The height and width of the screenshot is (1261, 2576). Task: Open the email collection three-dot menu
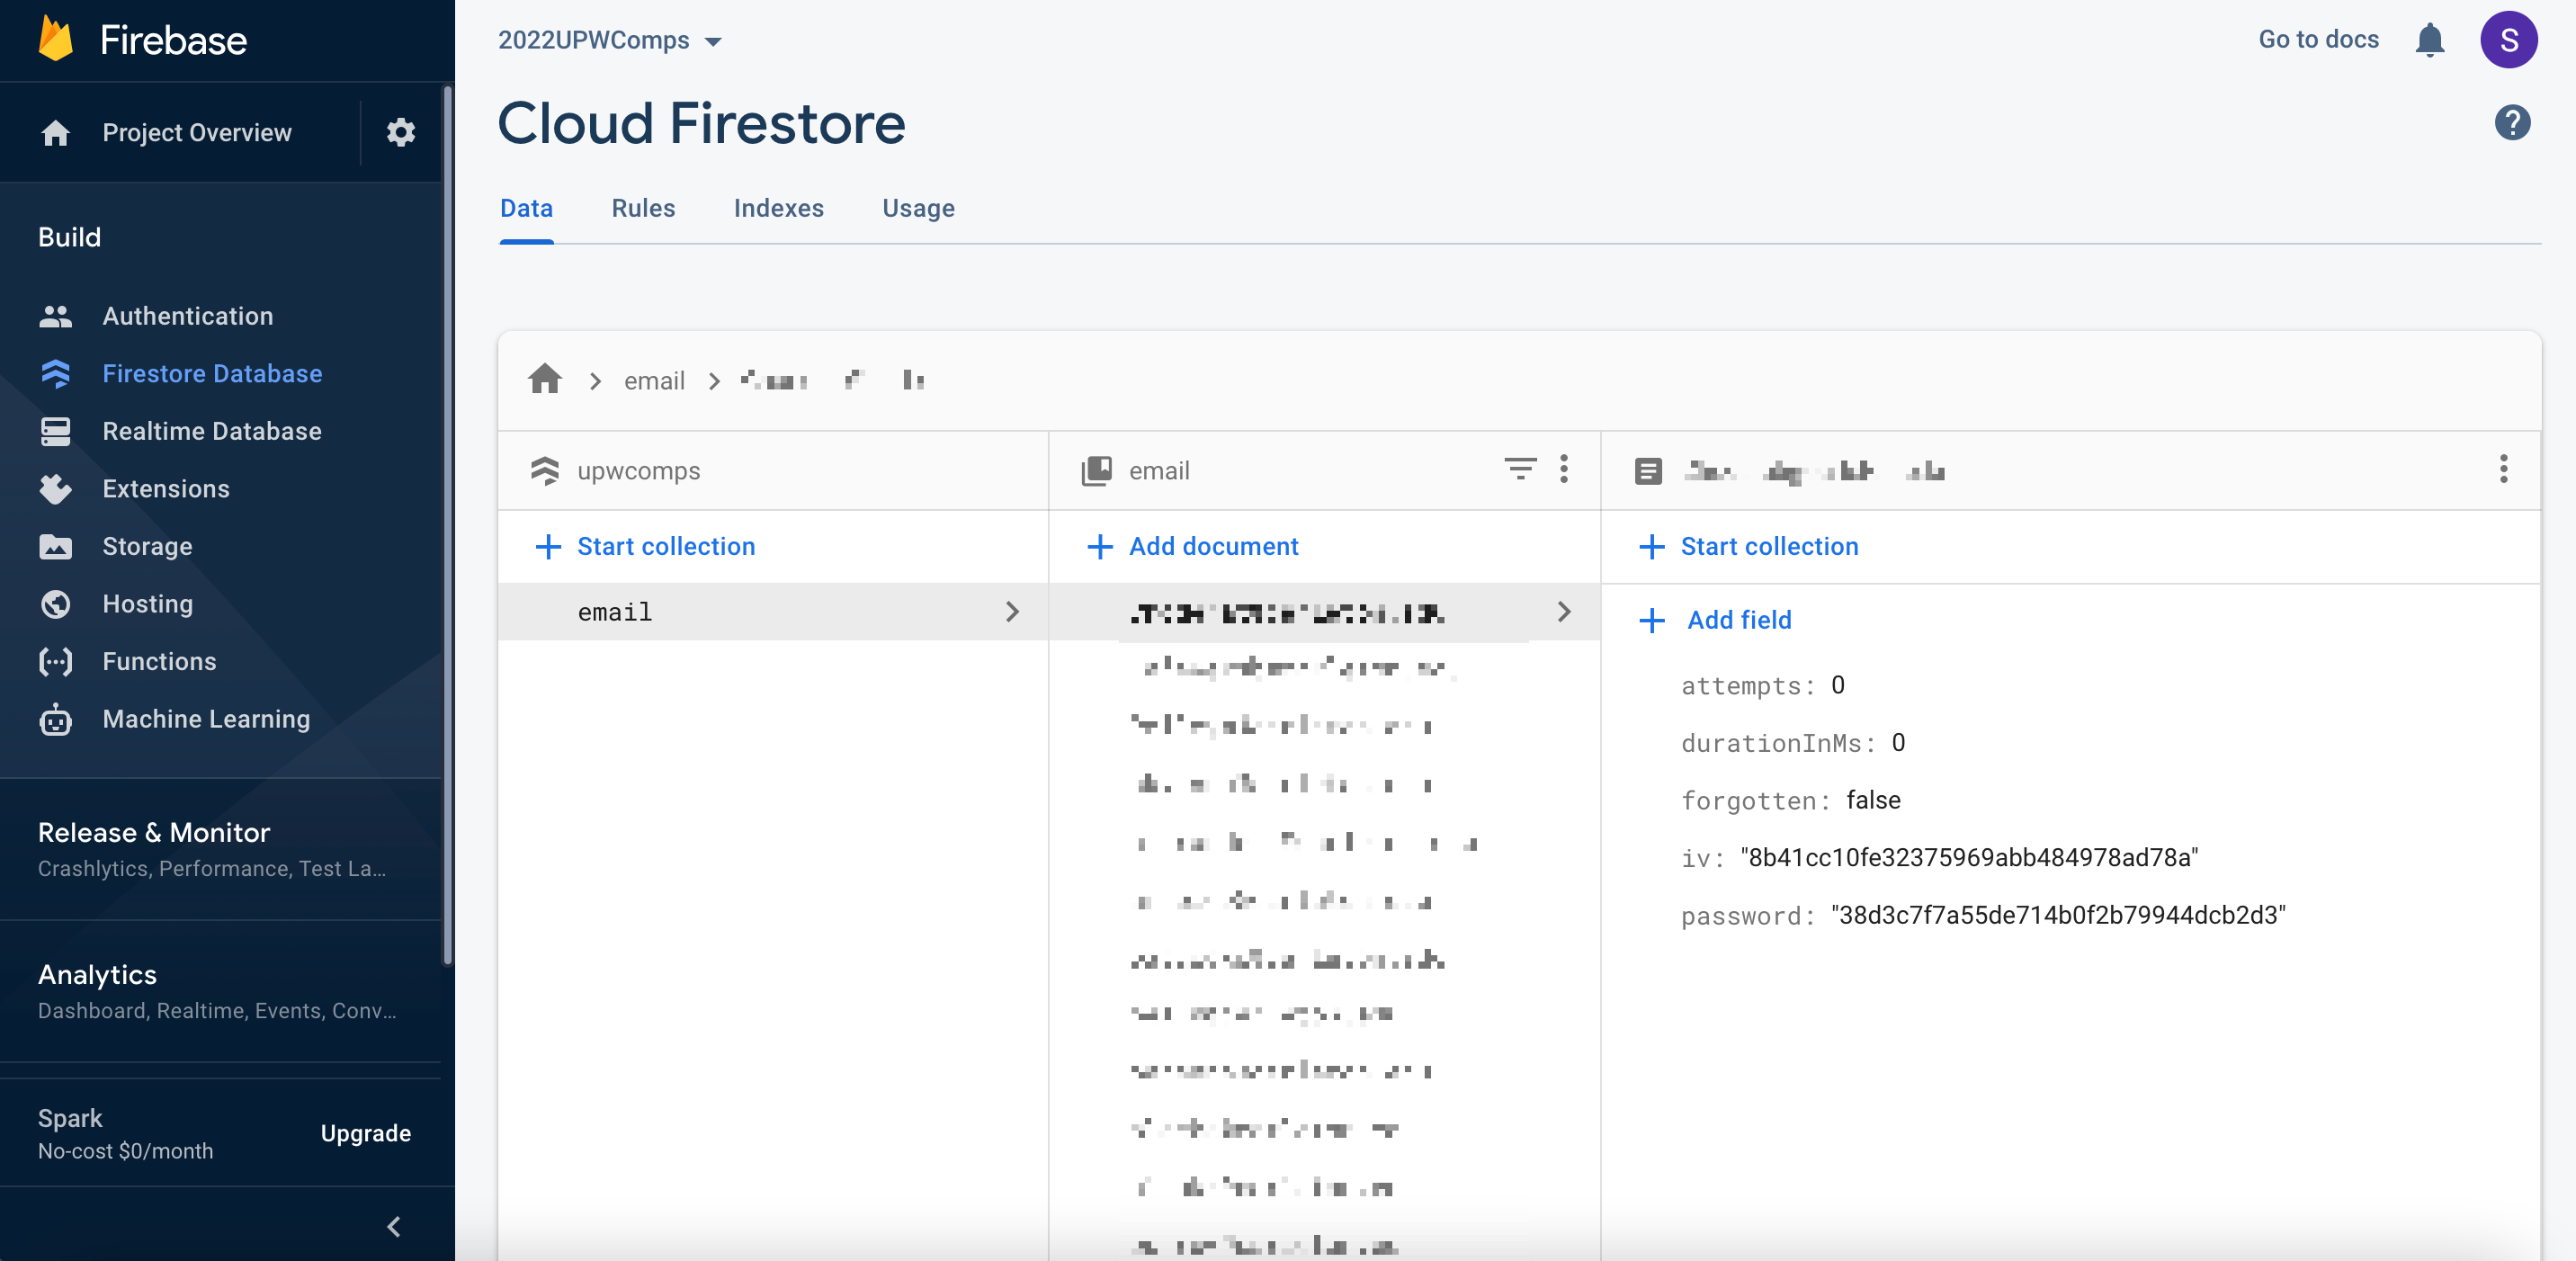click(1564, 469)
